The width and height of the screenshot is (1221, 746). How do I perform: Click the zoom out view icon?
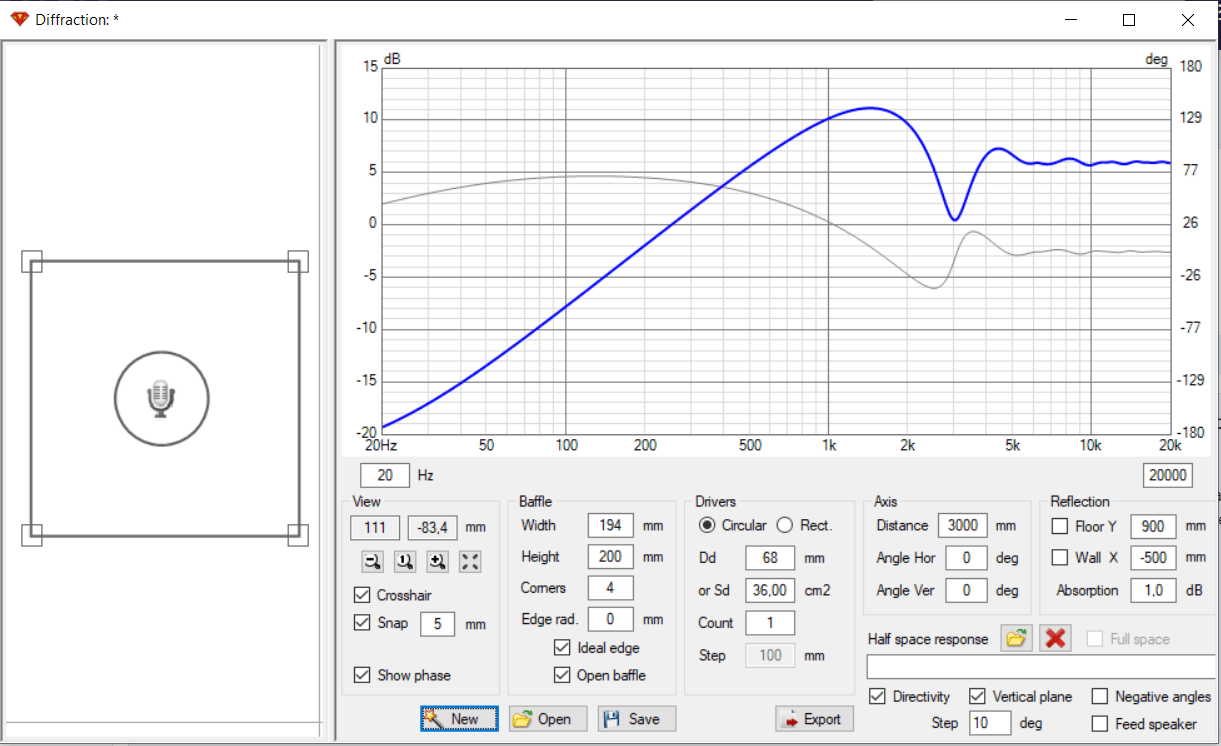tap(372, 562)
